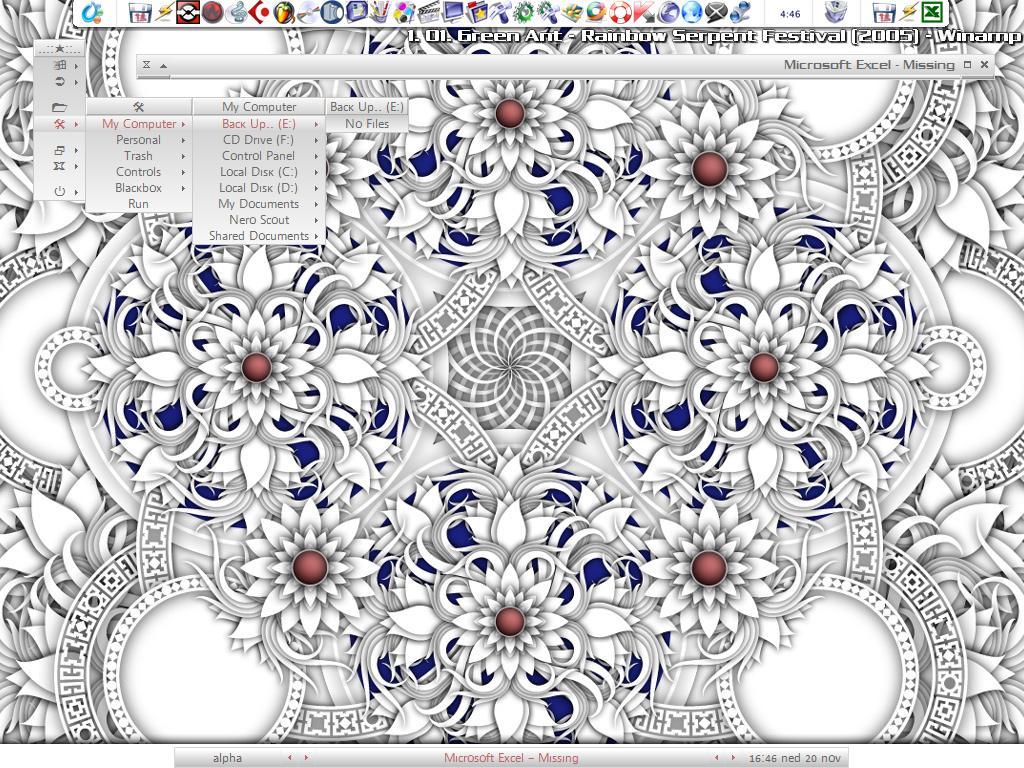Launch the Kaspersky red K icon
1024x768 pixels.
(644, 12)
